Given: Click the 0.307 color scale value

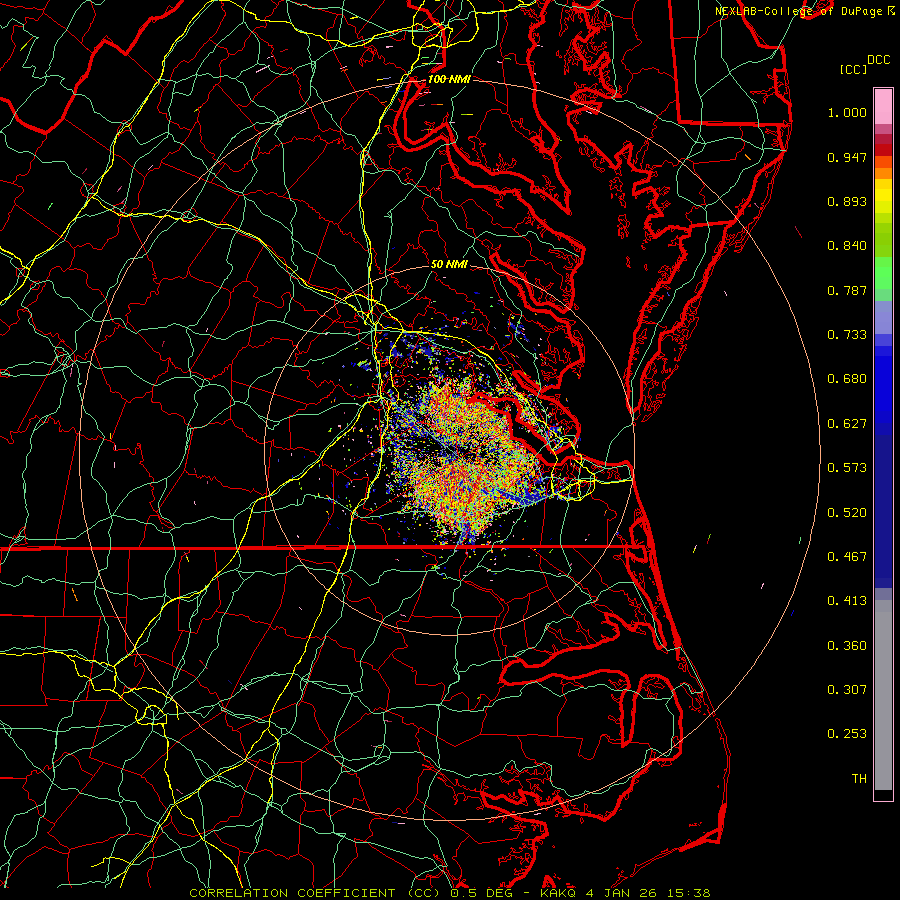Looking at the screenshot, I should click(x=847, y=690).
